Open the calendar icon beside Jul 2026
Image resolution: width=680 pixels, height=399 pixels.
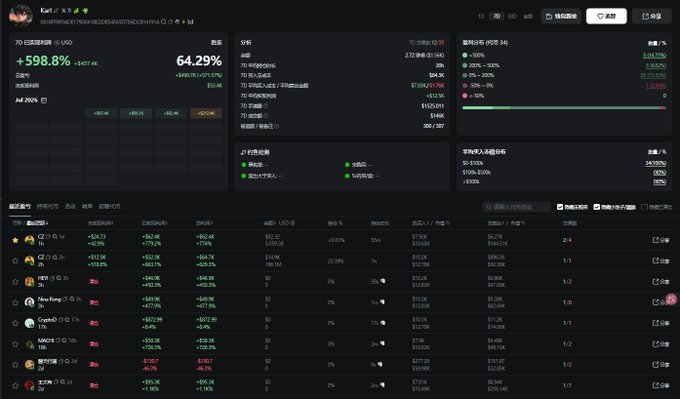coord(44,100)
